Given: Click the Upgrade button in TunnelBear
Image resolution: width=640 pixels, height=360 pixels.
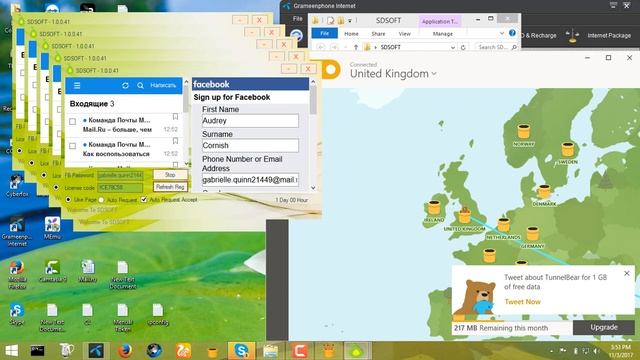Looking at the screenshot, I should (x=604, y=327).
